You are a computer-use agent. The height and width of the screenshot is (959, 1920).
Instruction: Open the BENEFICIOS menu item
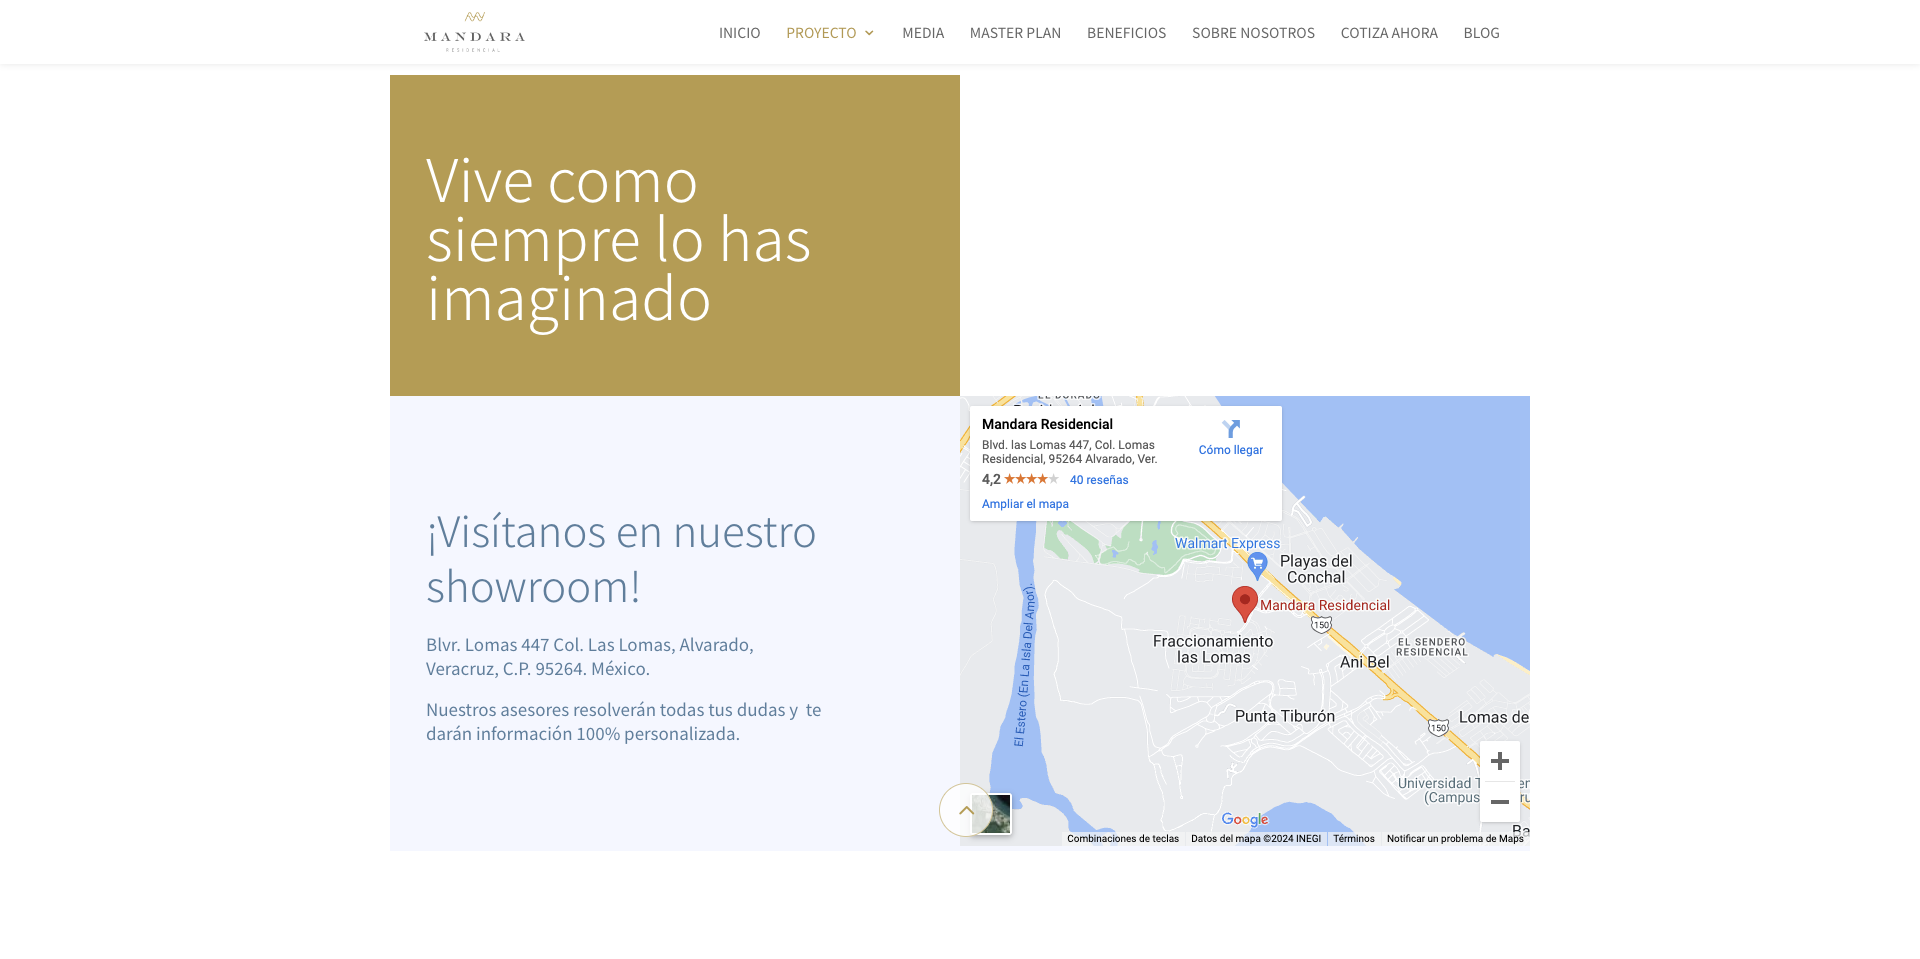[x=1126, y=33]
